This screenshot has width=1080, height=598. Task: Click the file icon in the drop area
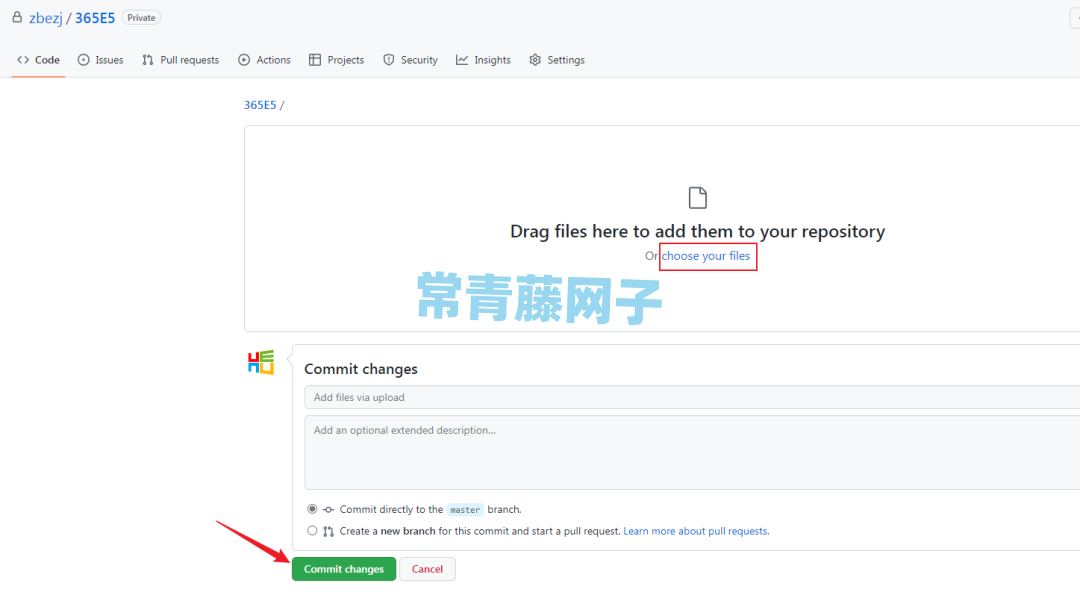698,198
